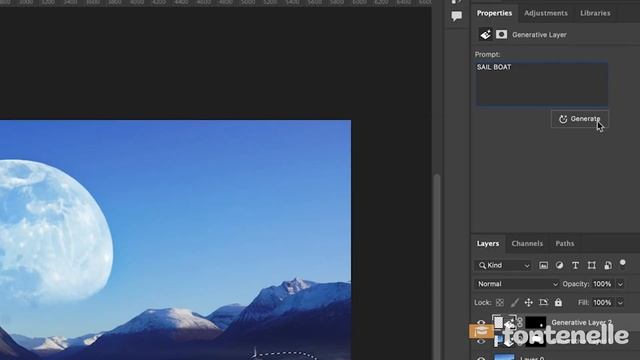Viewport: 640px width, 360px height.
Task: Filter layers by pixel layers icon
Action: 543,265
